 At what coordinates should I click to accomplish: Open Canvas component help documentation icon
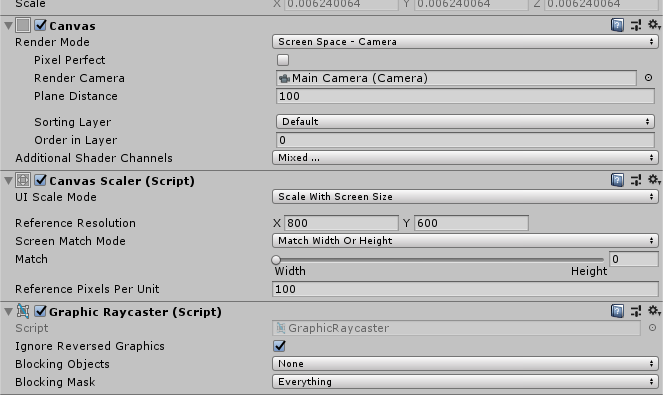(x=617, y=25)
